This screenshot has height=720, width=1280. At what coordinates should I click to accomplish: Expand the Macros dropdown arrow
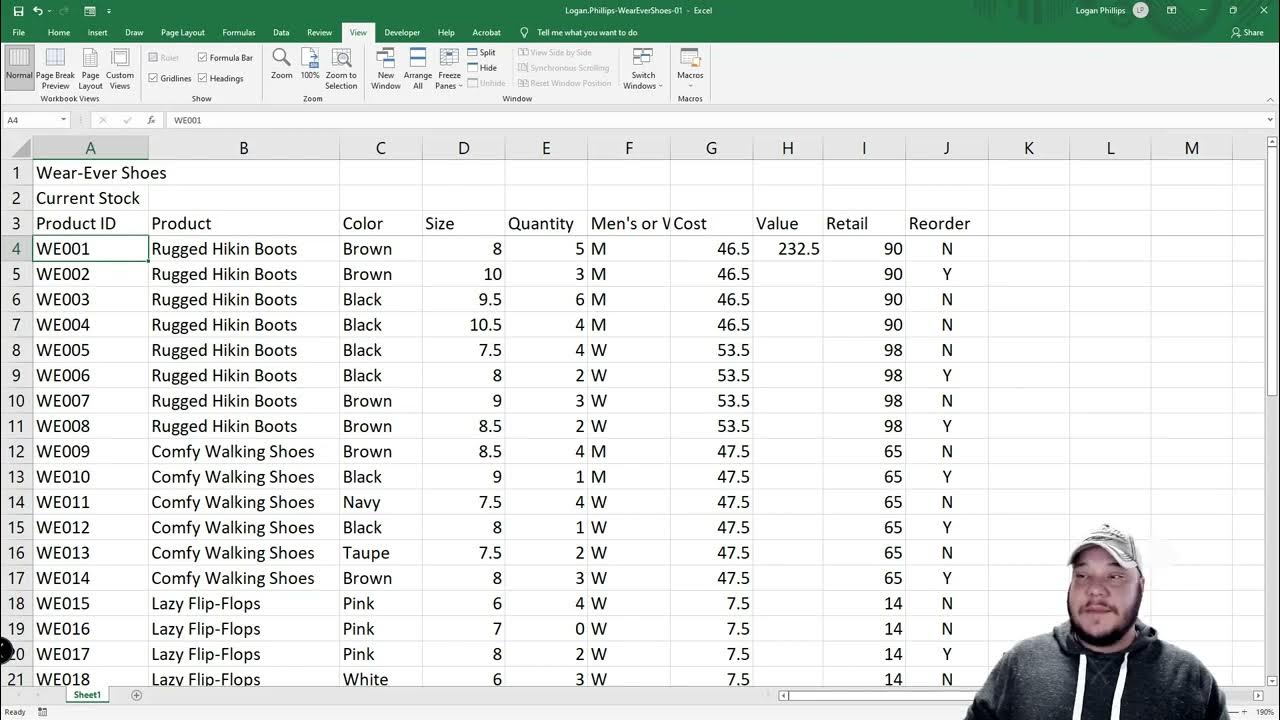690,86
